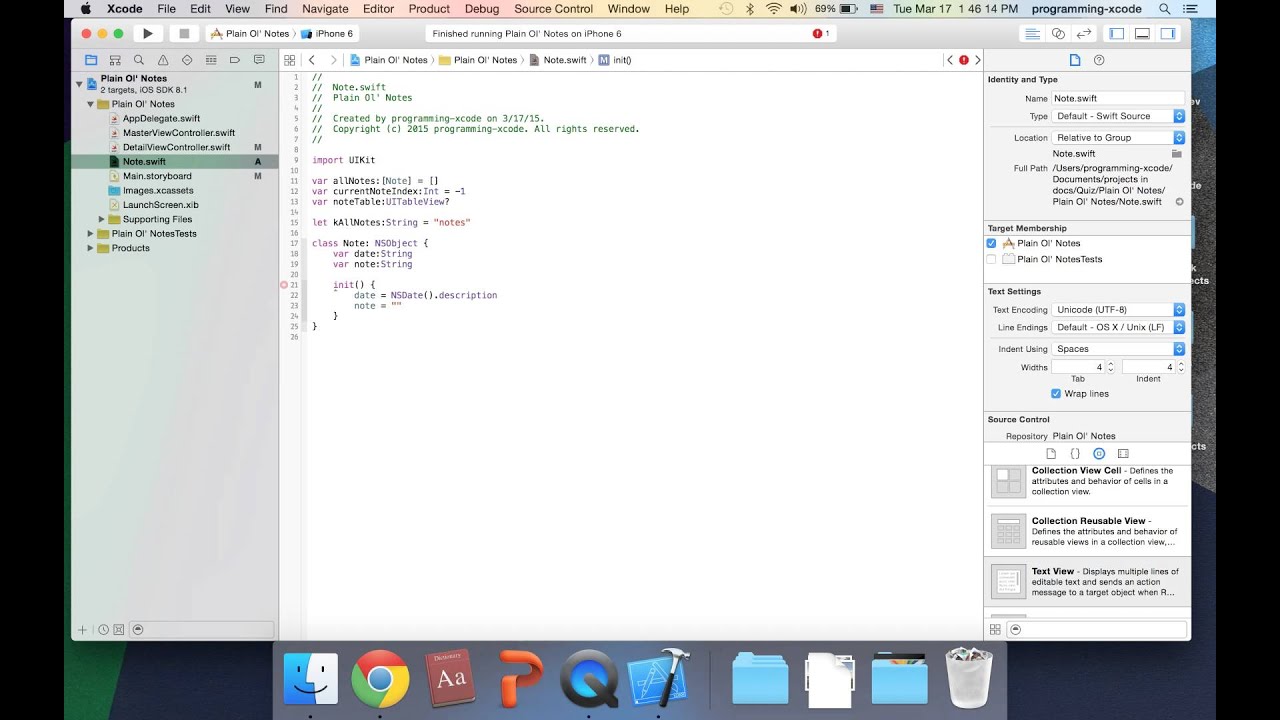1280x720 pixels.
Task: Switch to the Version editor
Action: [x=1083, y=33]
